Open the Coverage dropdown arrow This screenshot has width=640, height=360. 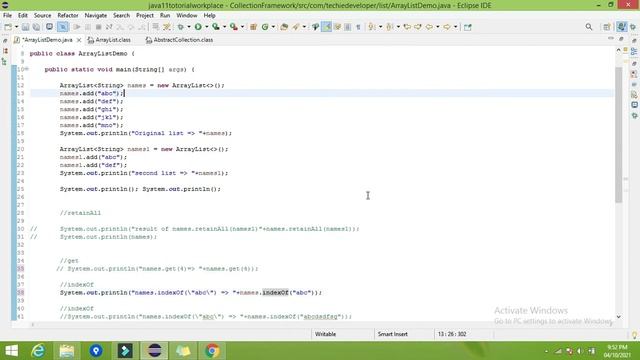224,27
